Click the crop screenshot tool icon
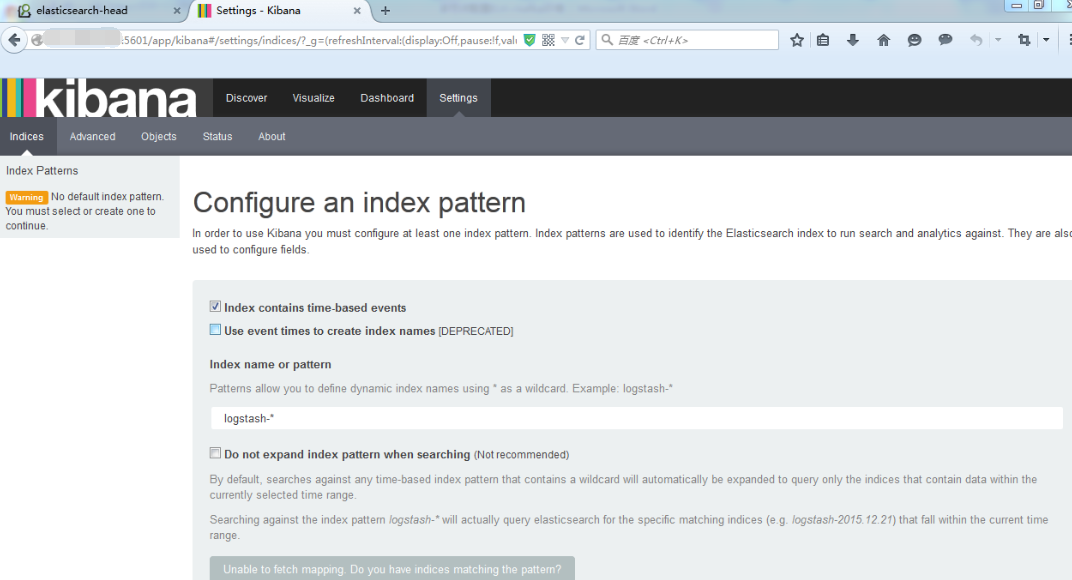The width and height of the screenshot is (1072, 580). 1023,40
